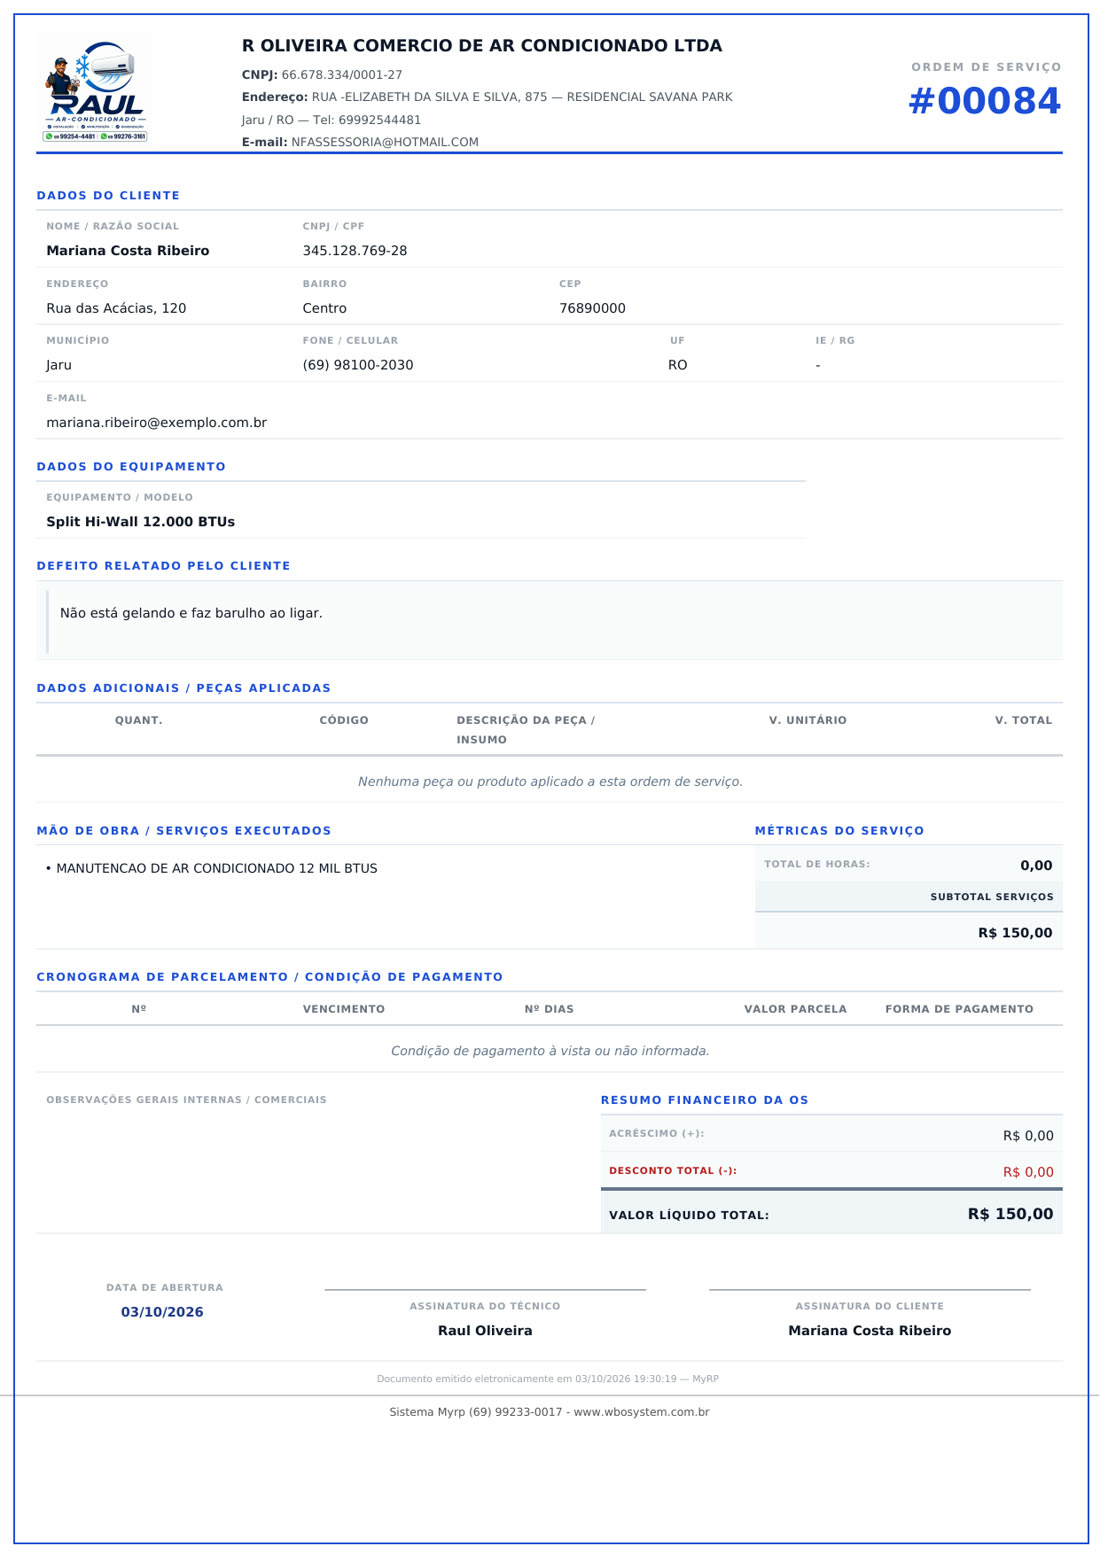Click the 'ASSINATURA DO TÉCNICO' label
Viewport: 1100px width, 1554px height.
click(485, 1306)
